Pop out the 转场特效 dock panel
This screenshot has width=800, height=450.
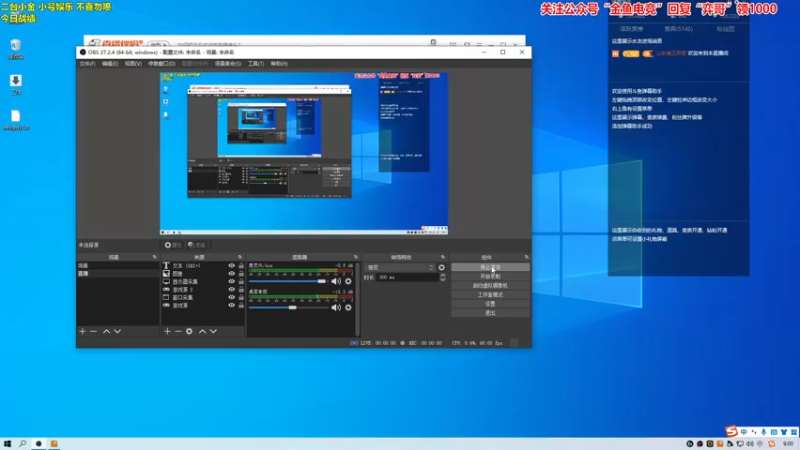click(x=442, y=257)
